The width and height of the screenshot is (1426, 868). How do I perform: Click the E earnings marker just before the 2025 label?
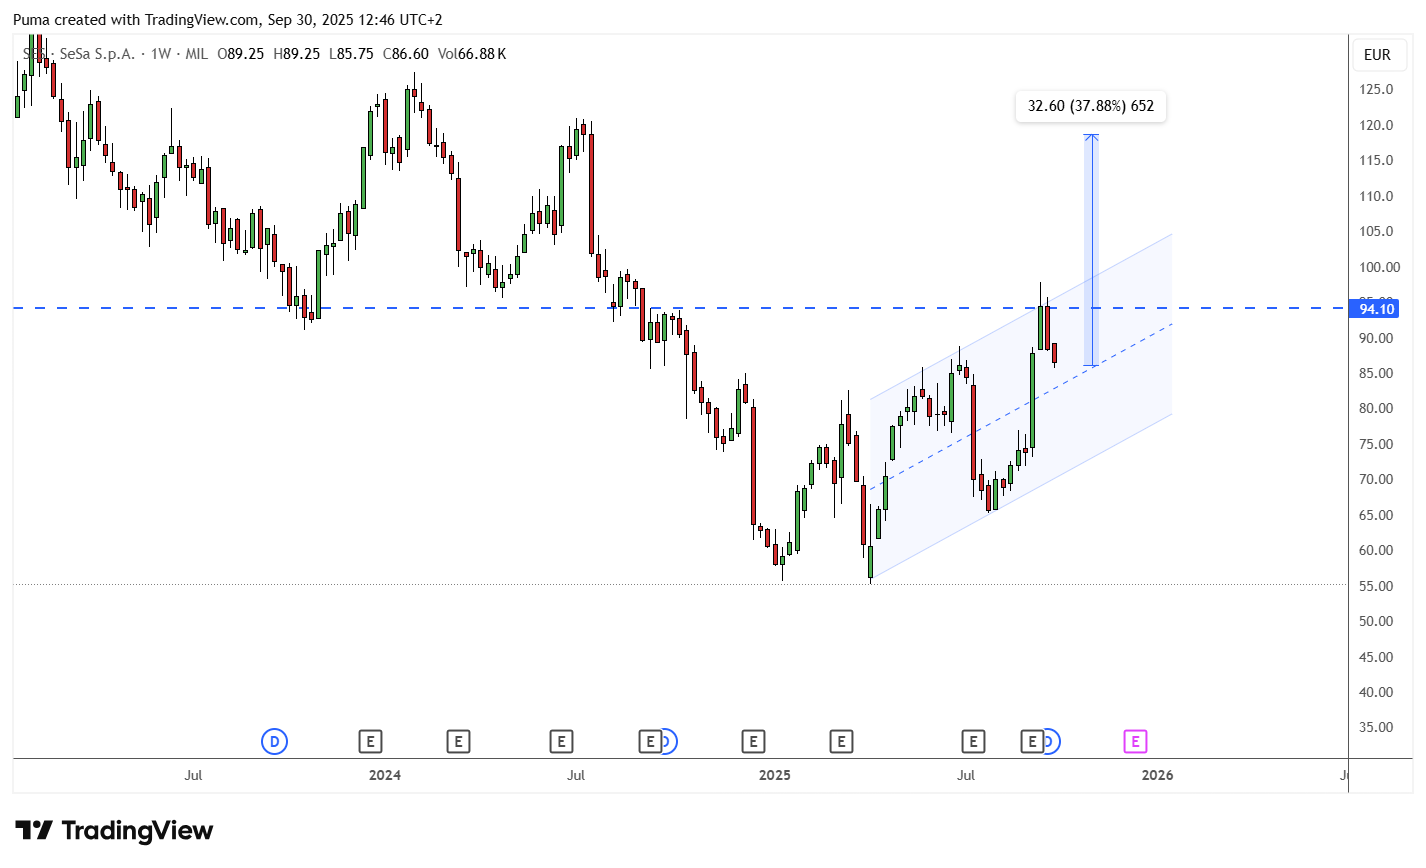click(x=753, y=741)
